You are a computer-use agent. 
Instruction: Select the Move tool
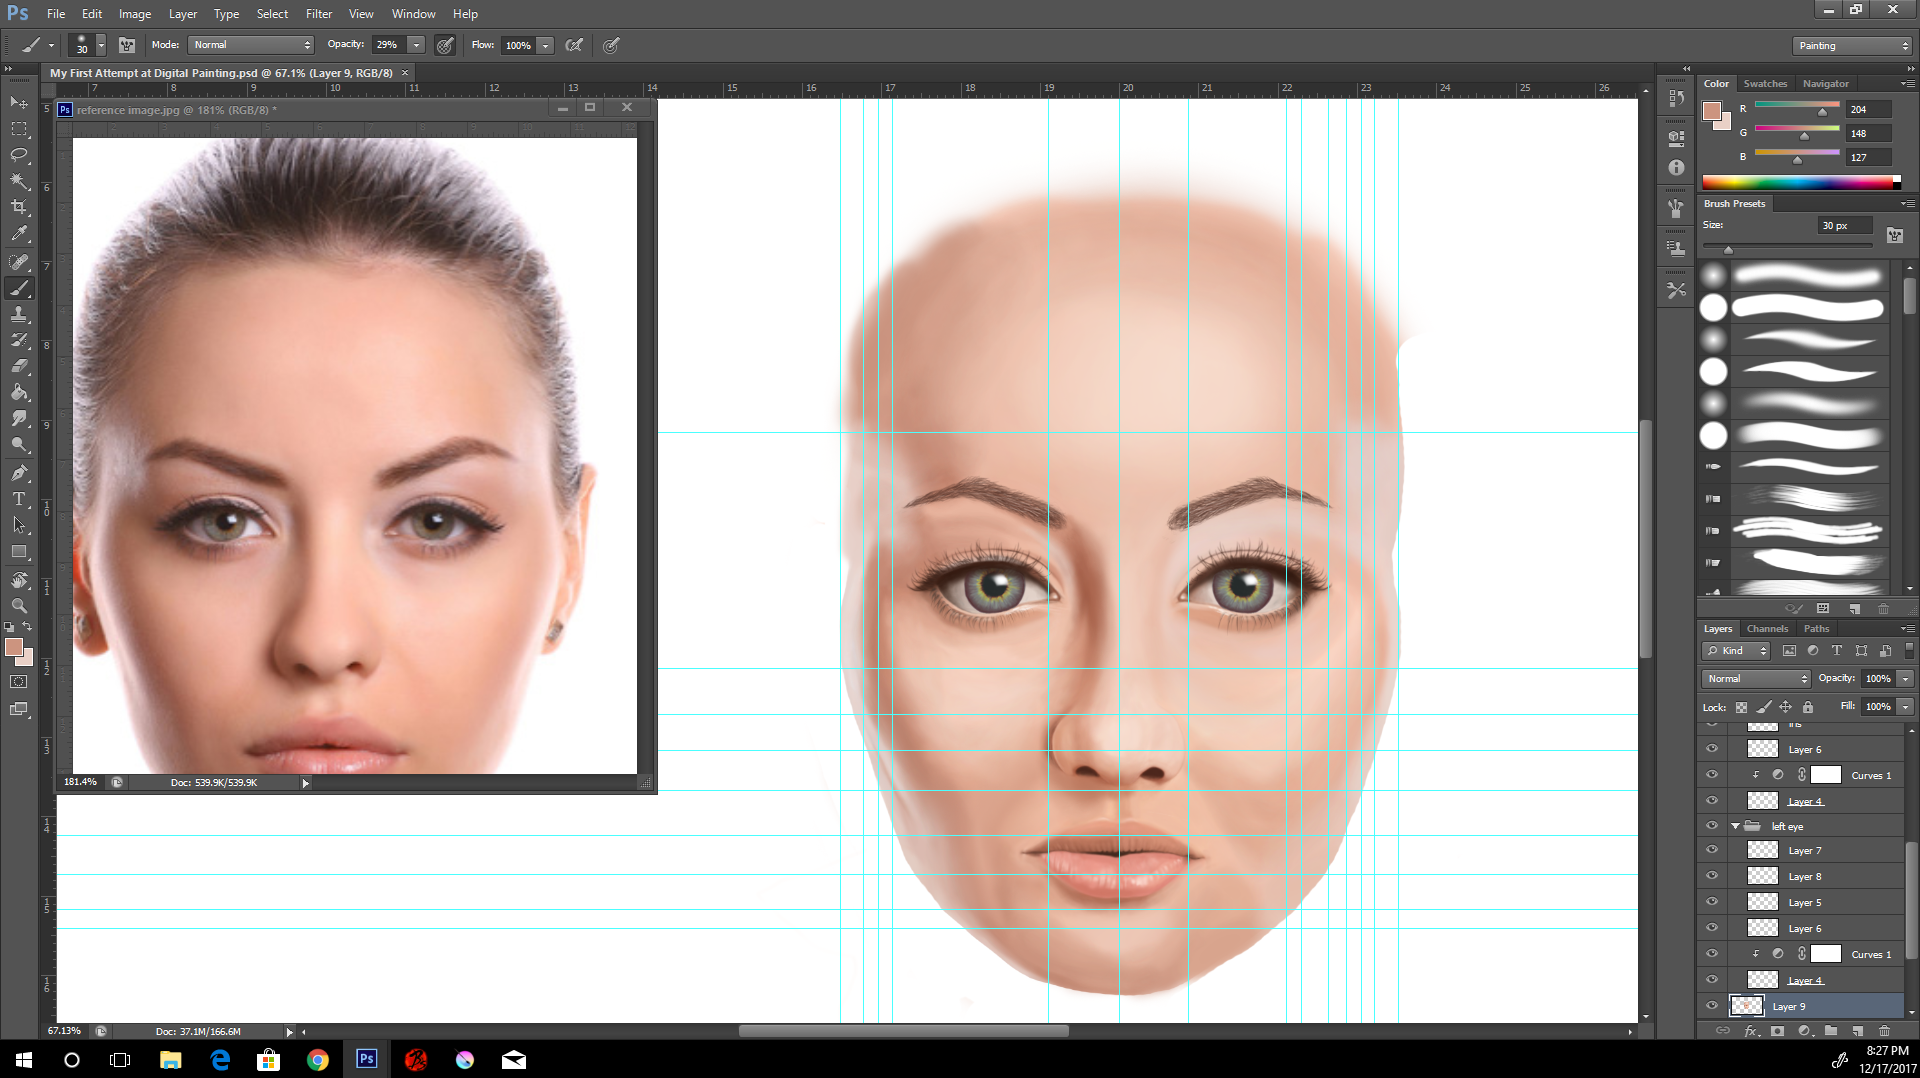click(x=19, y=103)
